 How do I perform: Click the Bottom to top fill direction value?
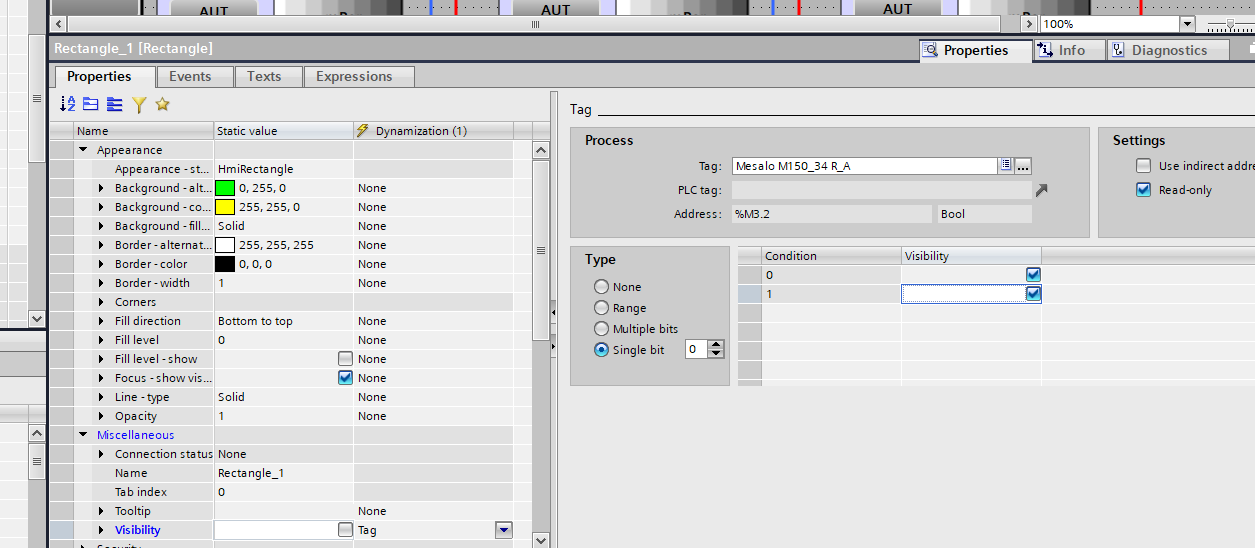[255, 321]
